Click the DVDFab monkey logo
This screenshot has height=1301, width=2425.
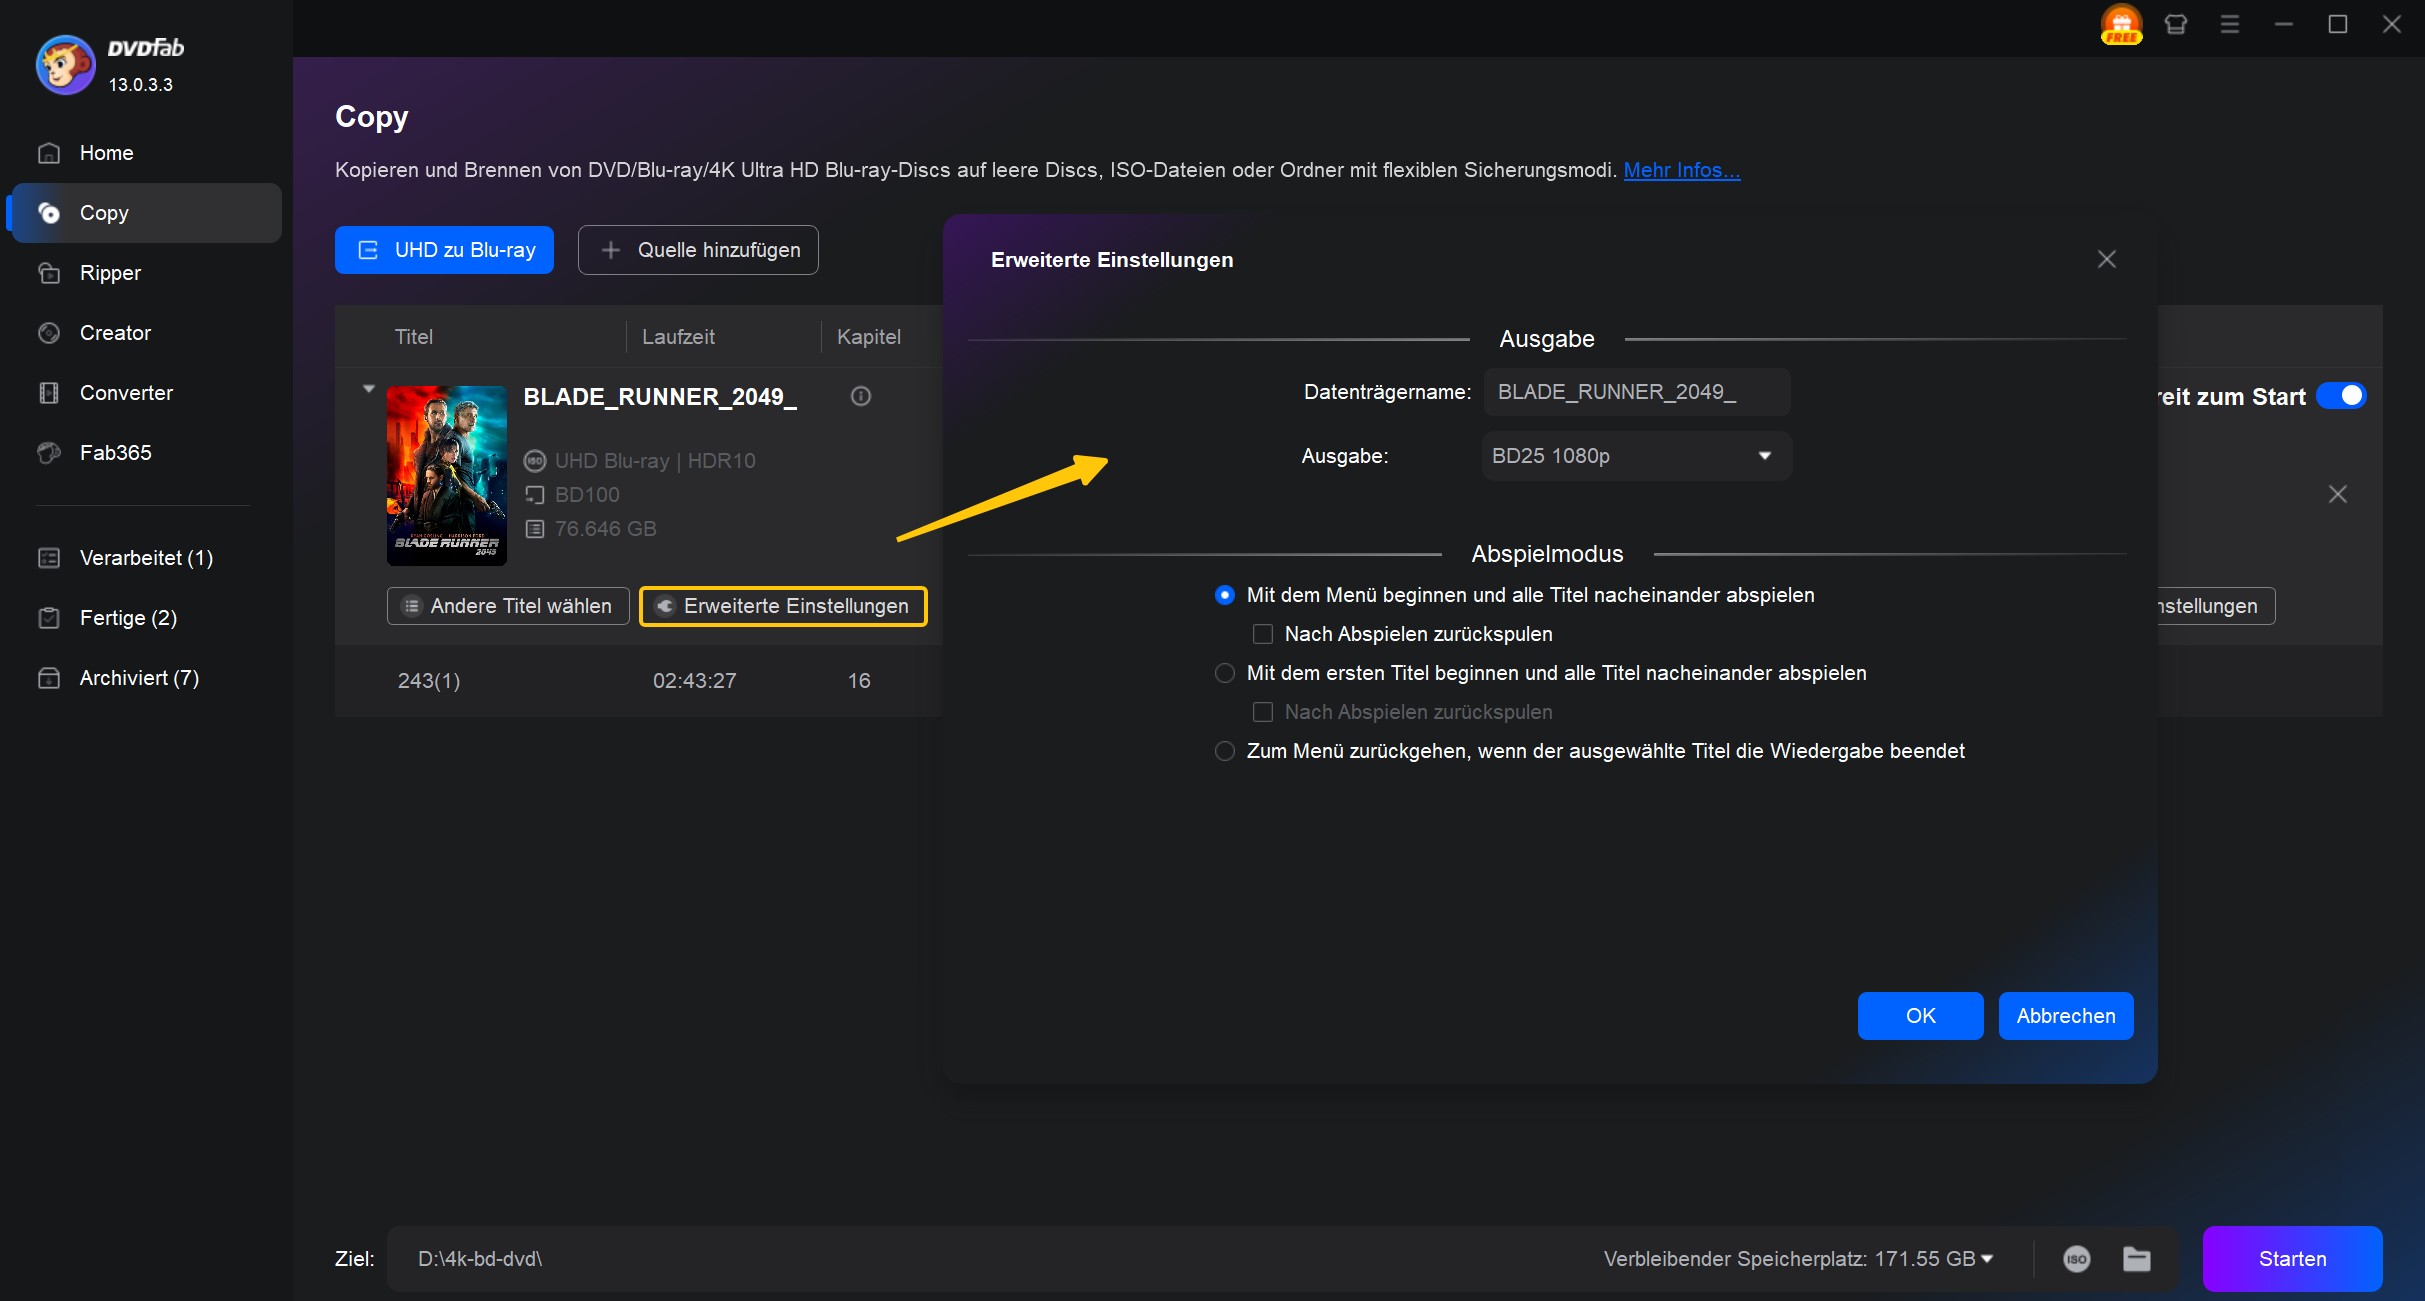pos(65,65)
